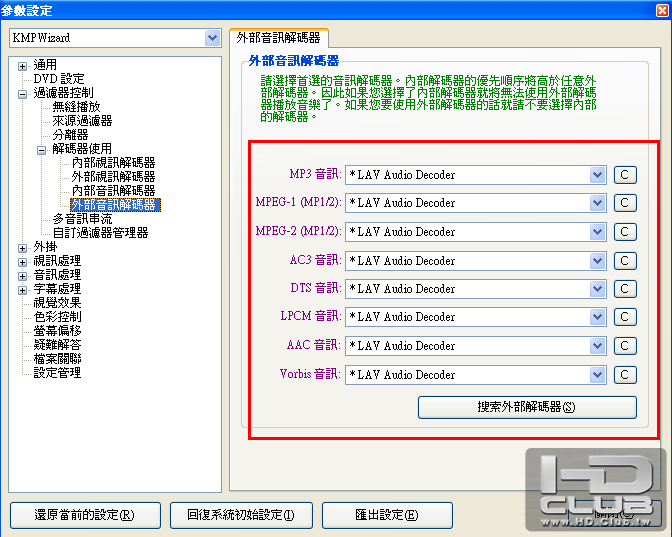Open the MPEG-1 (MP1/2) decoder dropdown
Image resolution: width=672 pixels, height=537 pixels.
(x=597, y=203)
